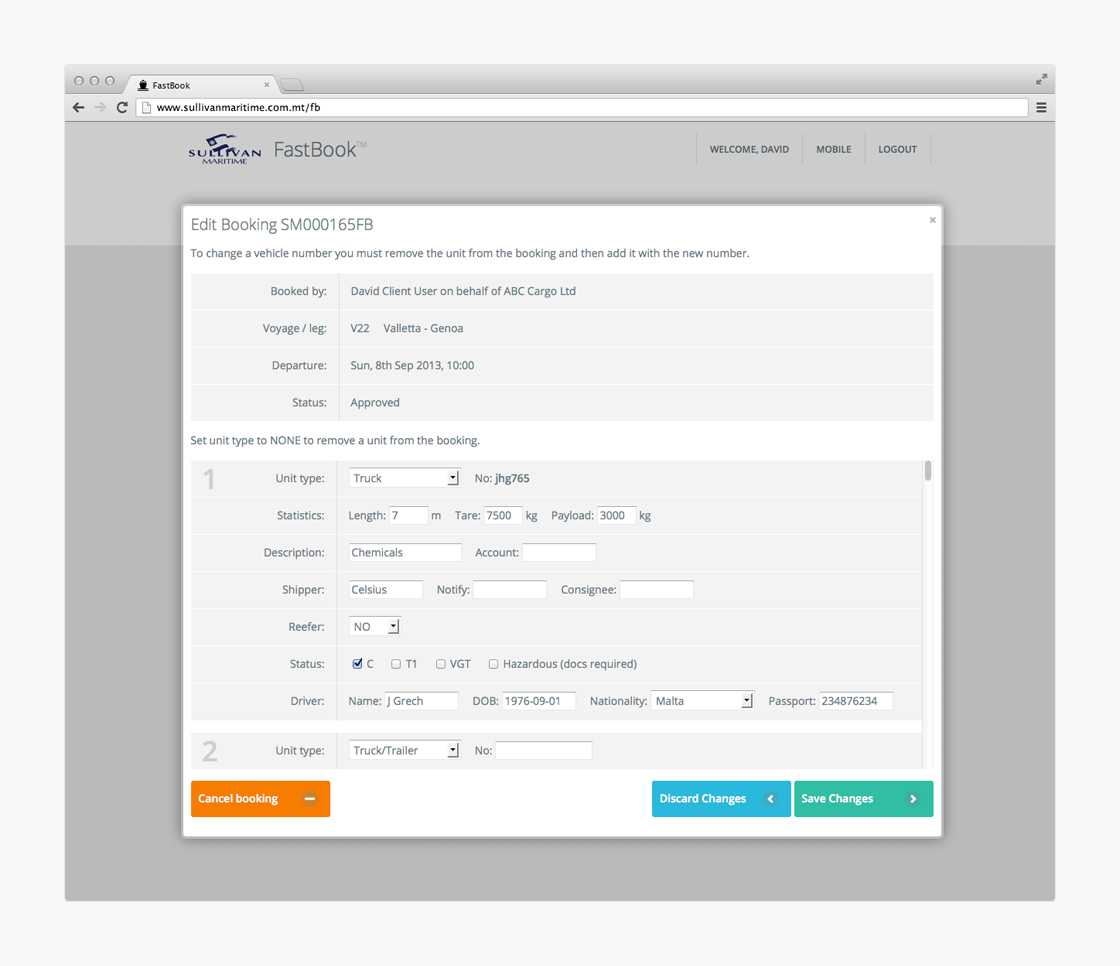1120x966 pixels.
Task: Click the Save Changes button
Action: 864,799
